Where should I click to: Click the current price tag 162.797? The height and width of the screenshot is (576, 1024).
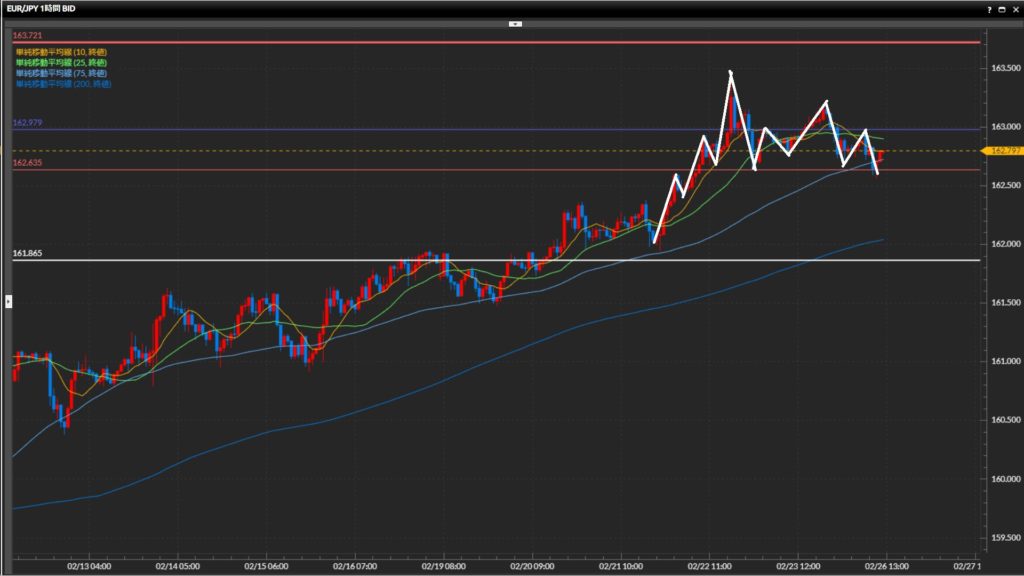[x=1003, y=151]
